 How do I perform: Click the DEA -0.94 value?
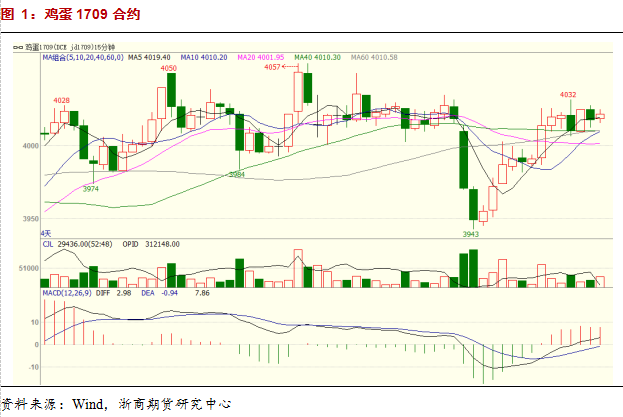point(160,293)
